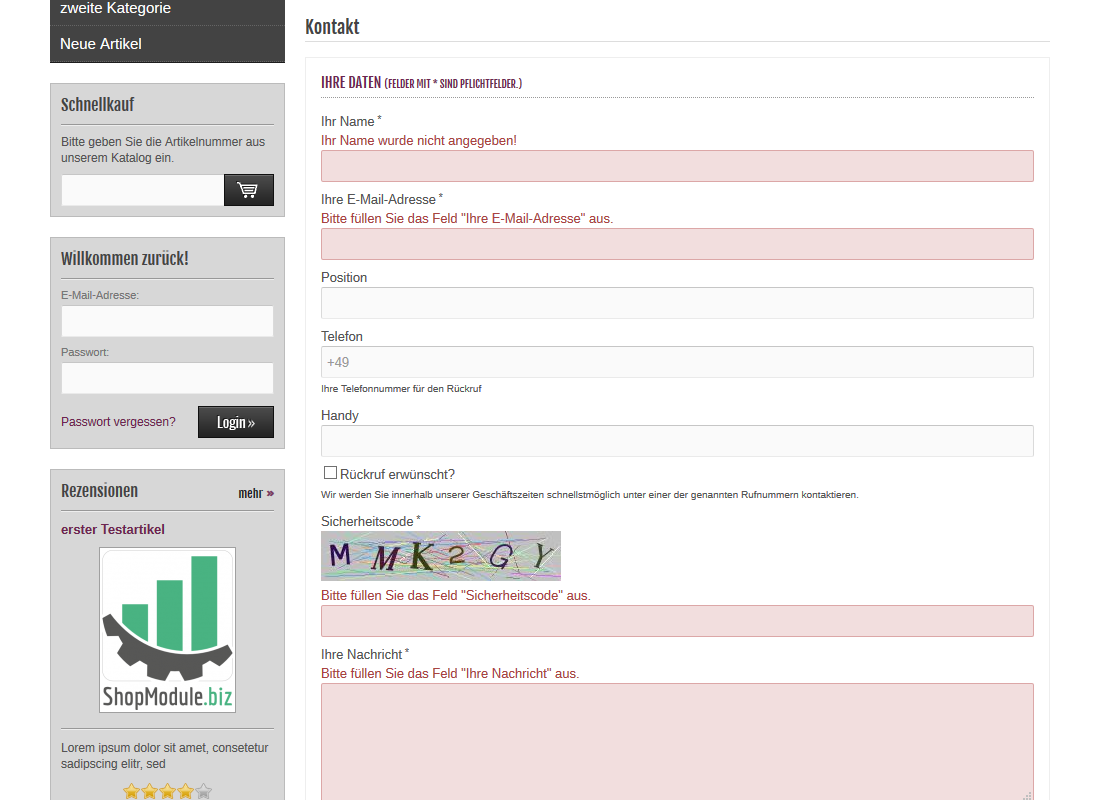Open the ShopModule.biz product thumbnail
The image size is (1100, 800).
[167, 630]
